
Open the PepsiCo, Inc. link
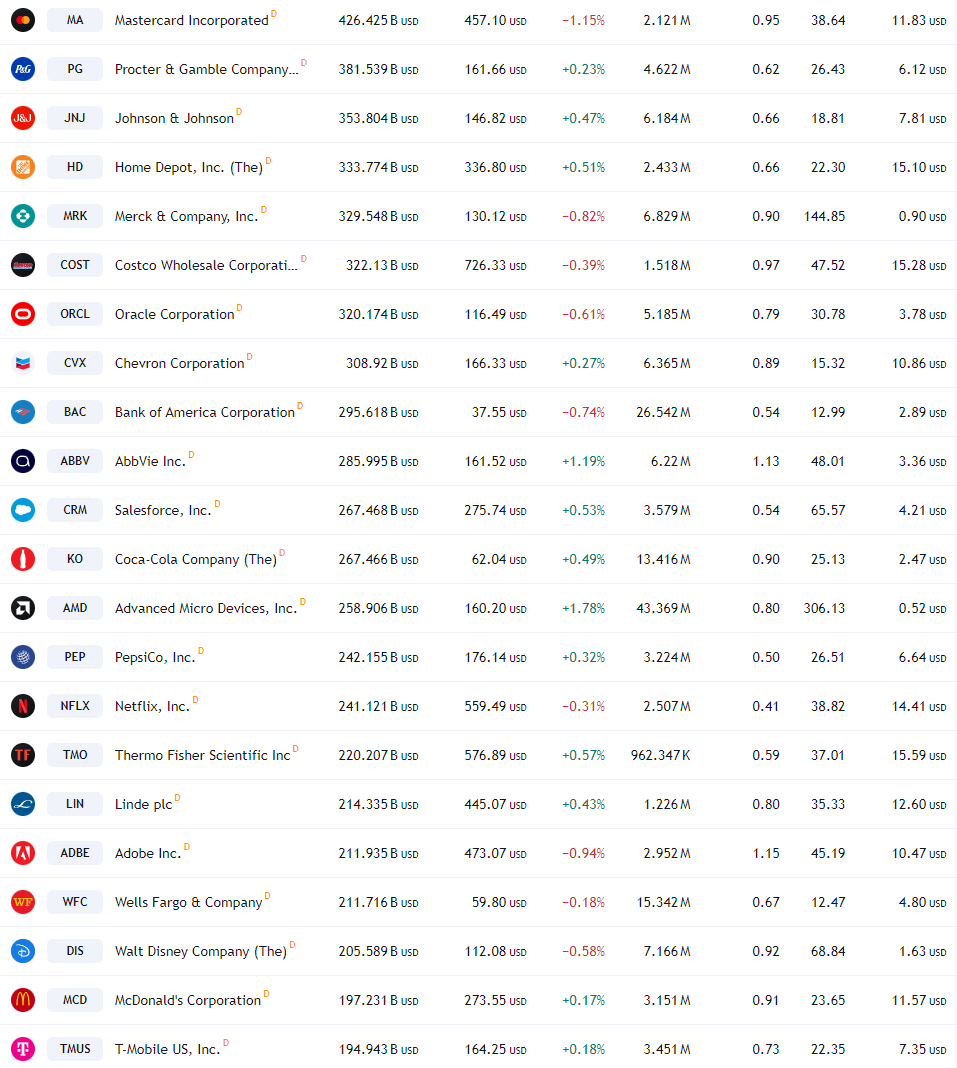(155, 658)
